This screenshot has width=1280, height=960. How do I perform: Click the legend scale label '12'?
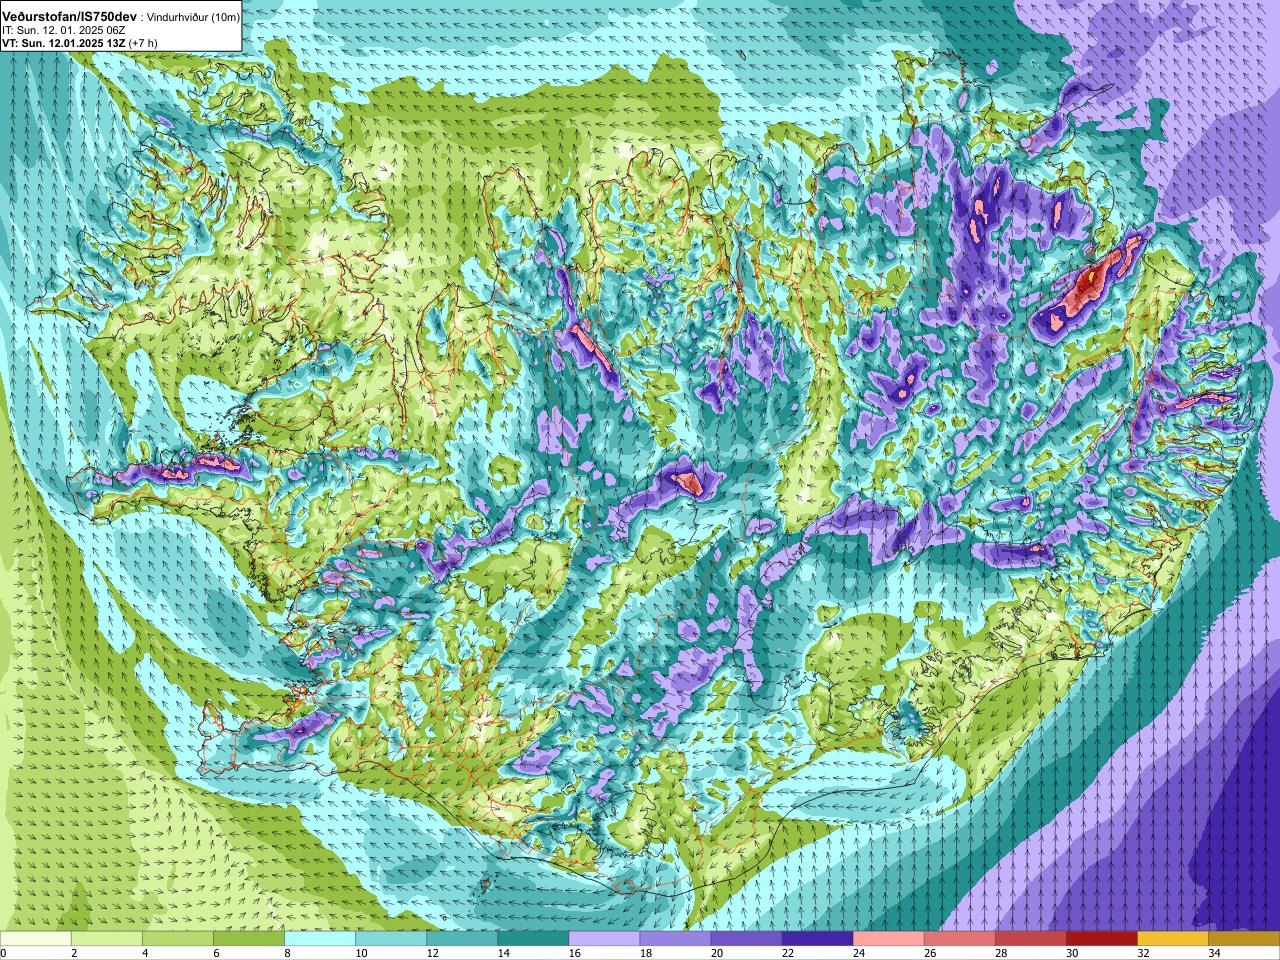(432, 953)
